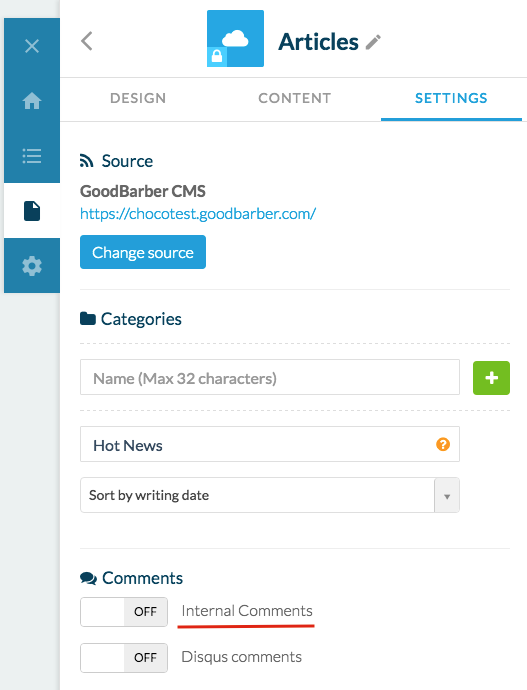The width and height of the screenshot is (527, 690).
Task: Edit the Articles title with pencil icon
Action: [373, 42]
